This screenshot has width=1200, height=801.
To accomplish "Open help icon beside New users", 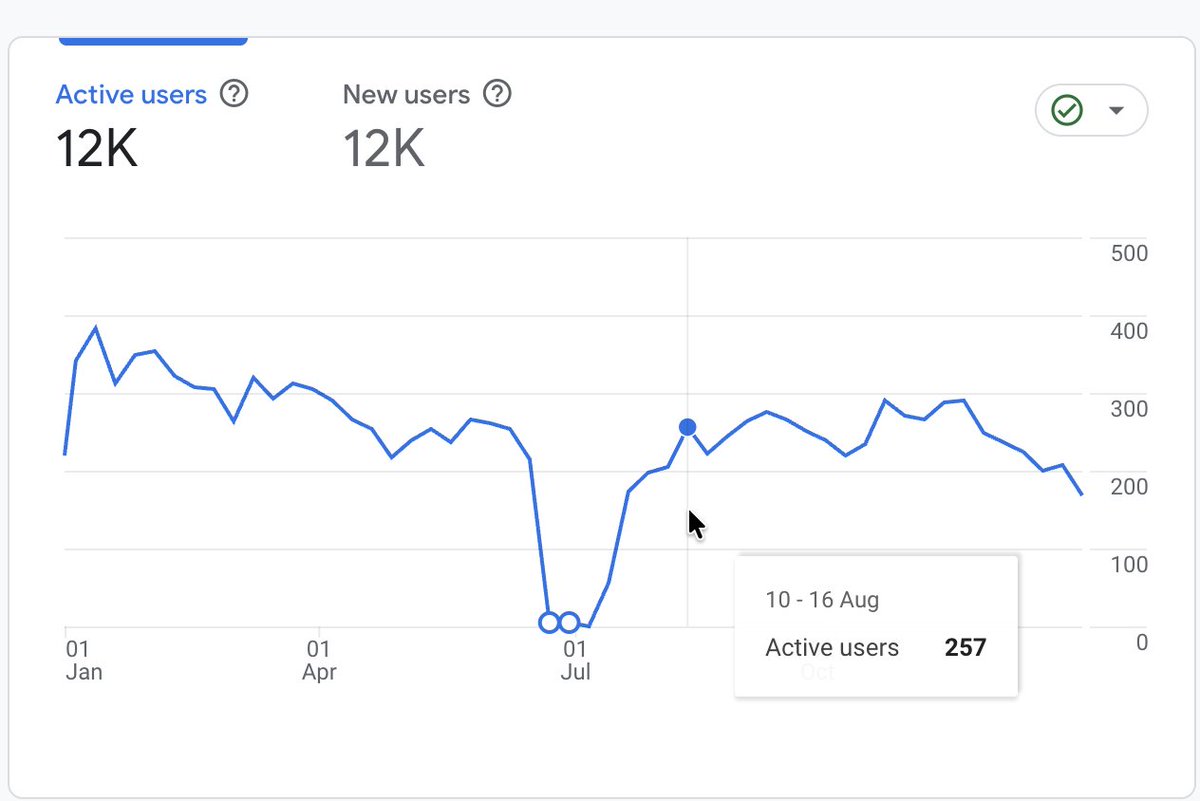I will (497, 95).
